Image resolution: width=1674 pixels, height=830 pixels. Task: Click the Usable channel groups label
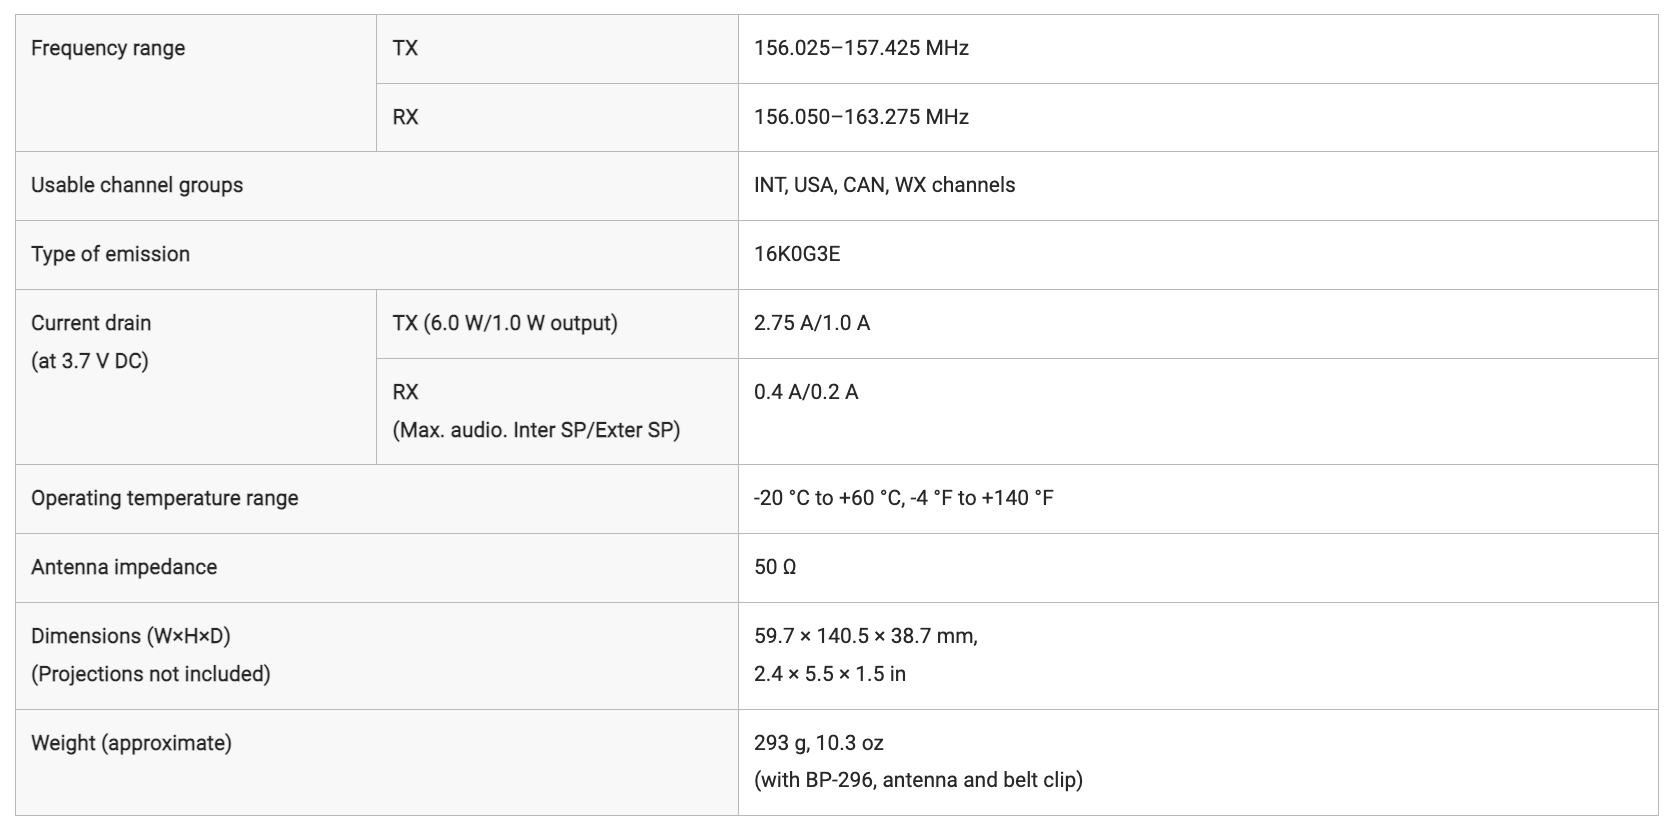pos(137,185)
